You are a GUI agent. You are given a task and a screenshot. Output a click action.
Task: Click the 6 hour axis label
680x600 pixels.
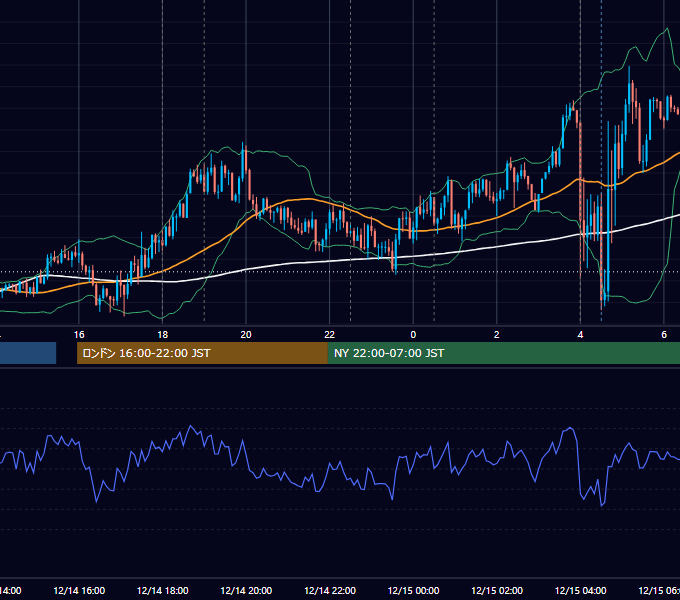pos(664,334)
